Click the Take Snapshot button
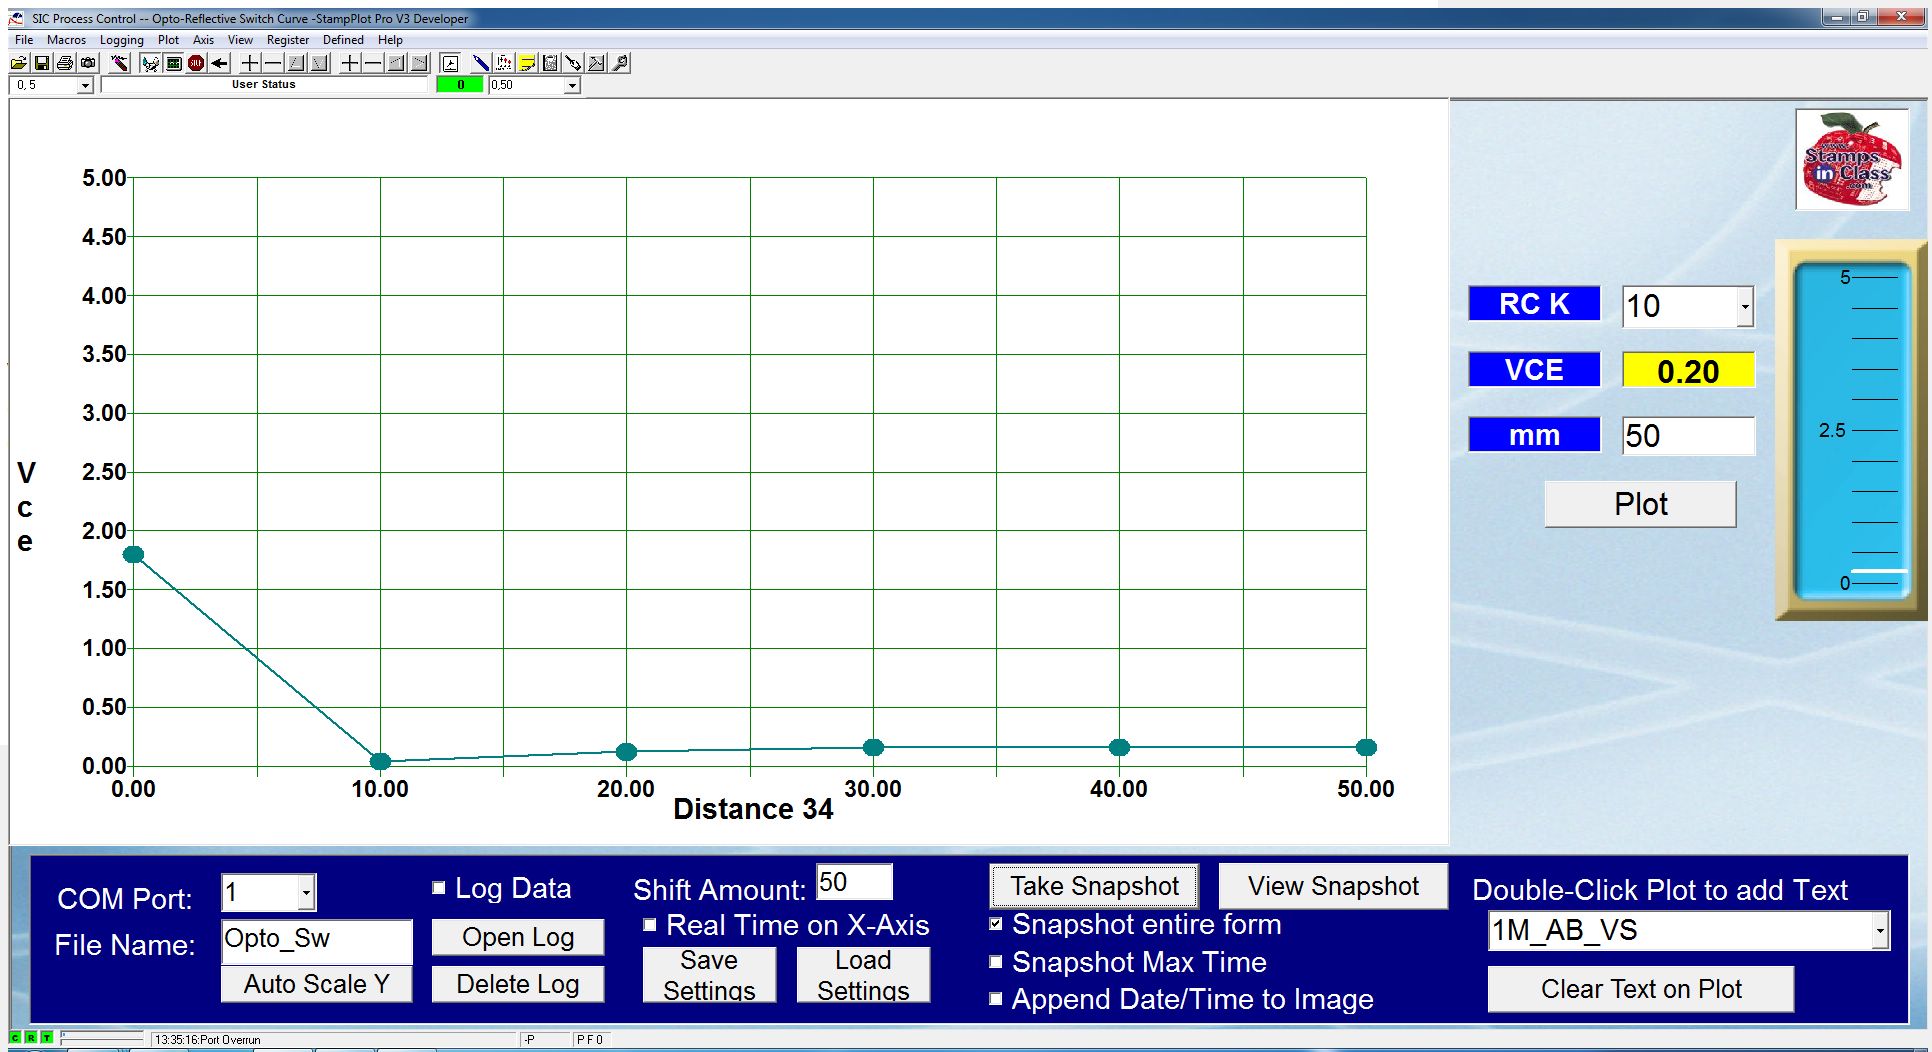Image resolution: width=1932 pixels, height=1052 pixels. tap(1094, 886)
